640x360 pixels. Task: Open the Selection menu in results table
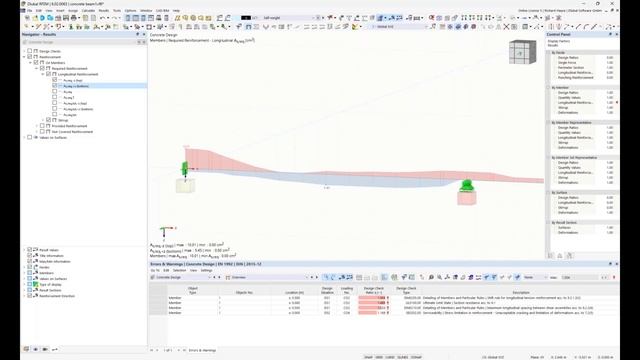[x=179, y=270]
